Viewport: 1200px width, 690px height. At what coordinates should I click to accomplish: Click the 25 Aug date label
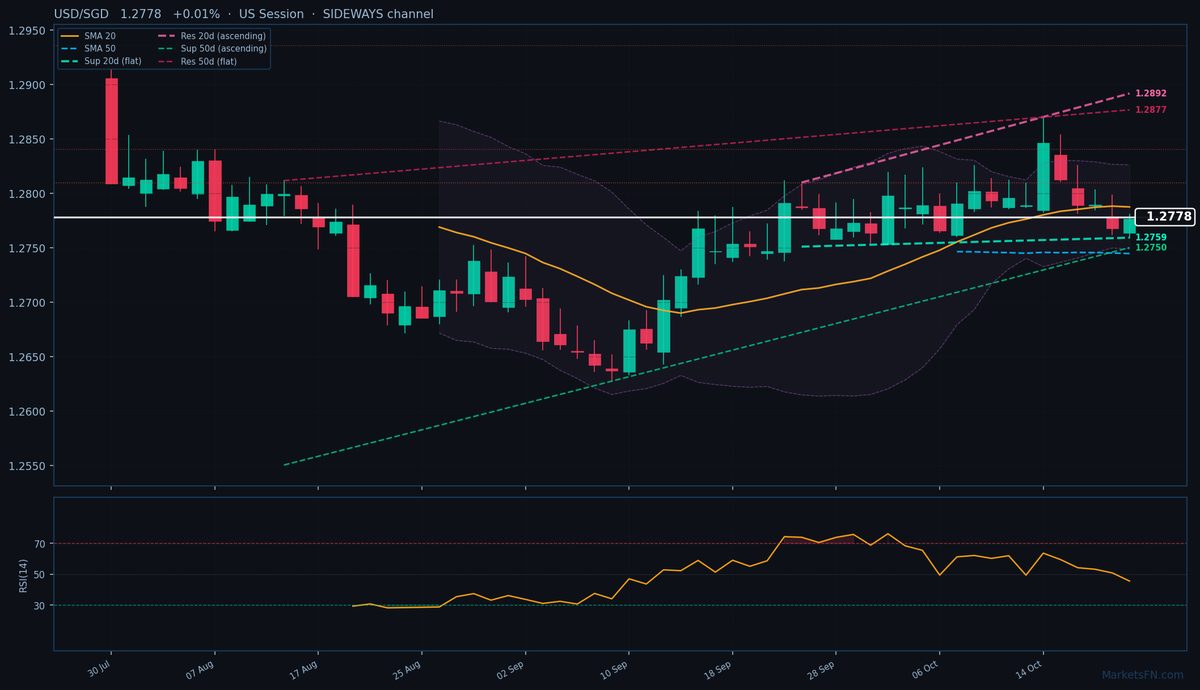[x=408, y=667]
